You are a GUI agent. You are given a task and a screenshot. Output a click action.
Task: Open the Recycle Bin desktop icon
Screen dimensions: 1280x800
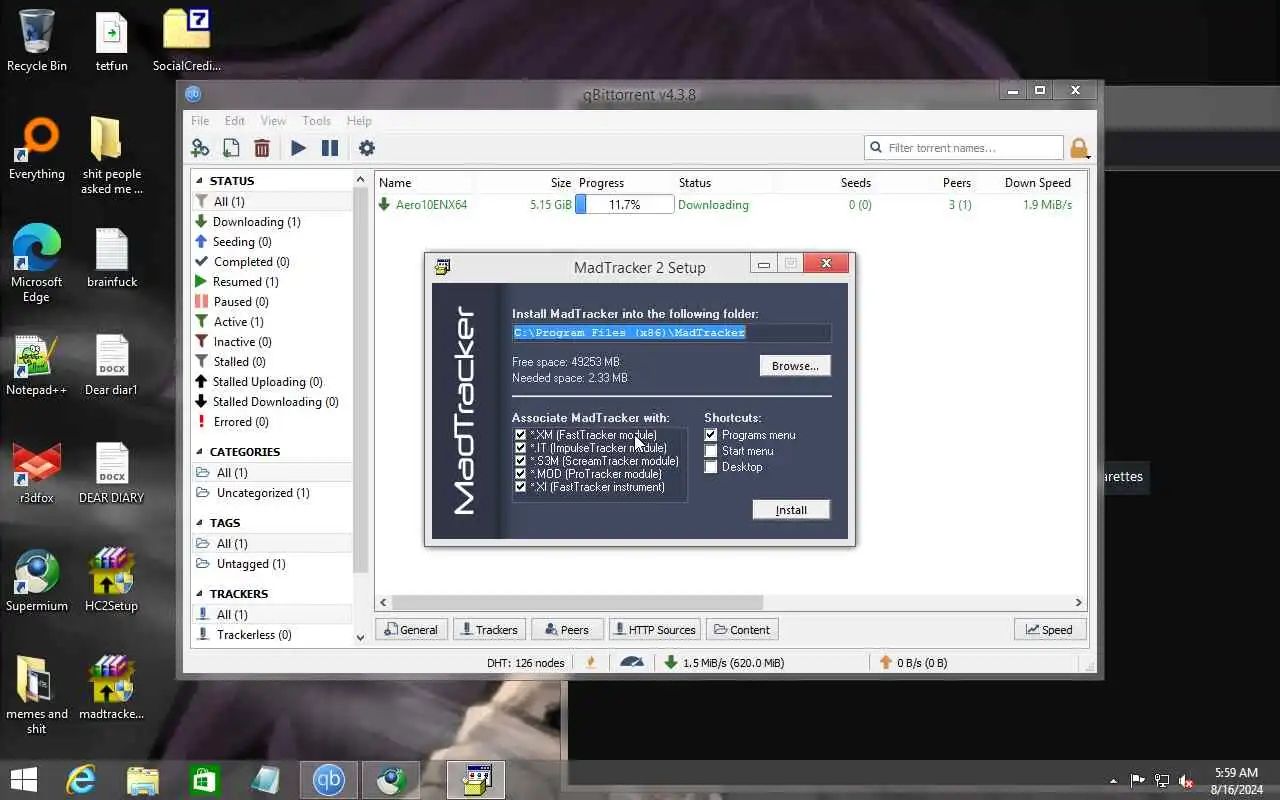tap(37, 41)
